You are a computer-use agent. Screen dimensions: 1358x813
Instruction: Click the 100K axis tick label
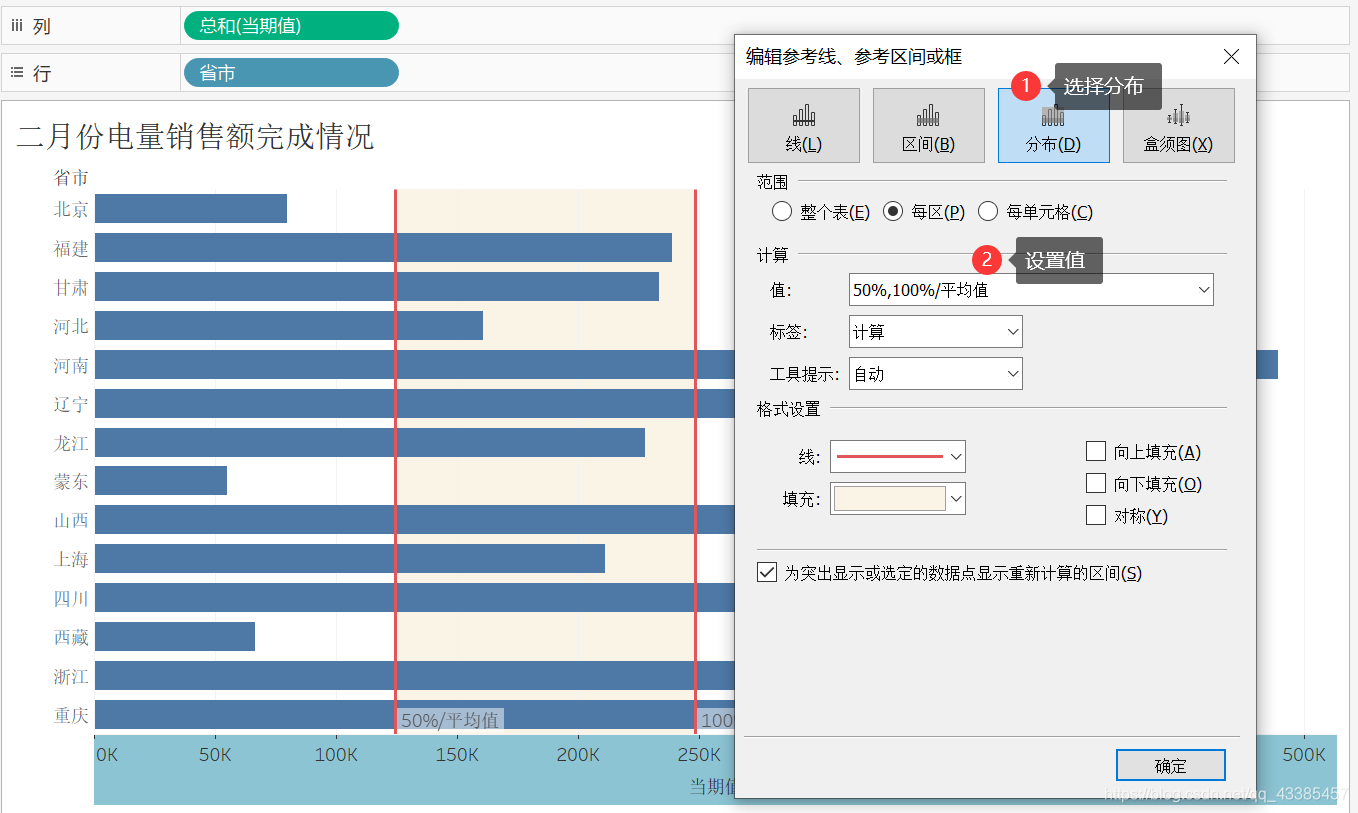pos(336,755)
